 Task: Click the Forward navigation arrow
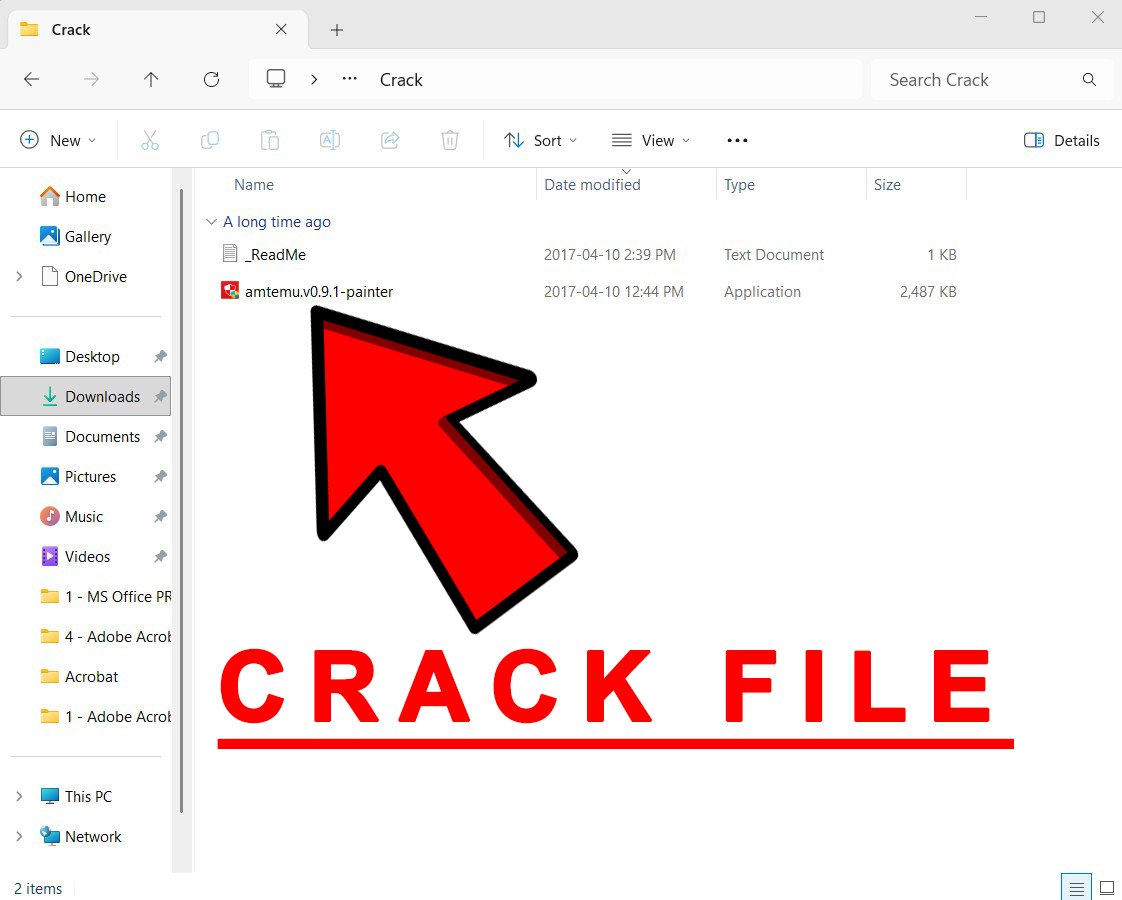click(92, 79)
